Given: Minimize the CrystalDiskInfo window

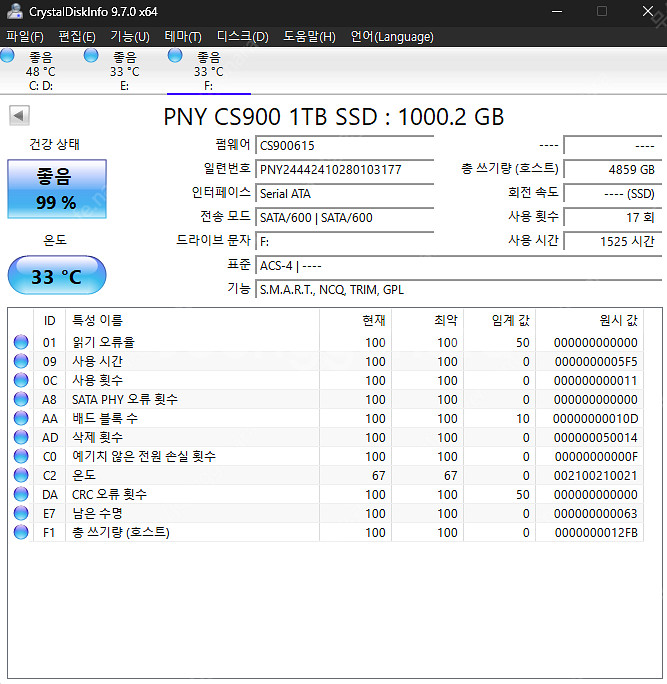Looking at the screenshot, I should tap(557, 11).
